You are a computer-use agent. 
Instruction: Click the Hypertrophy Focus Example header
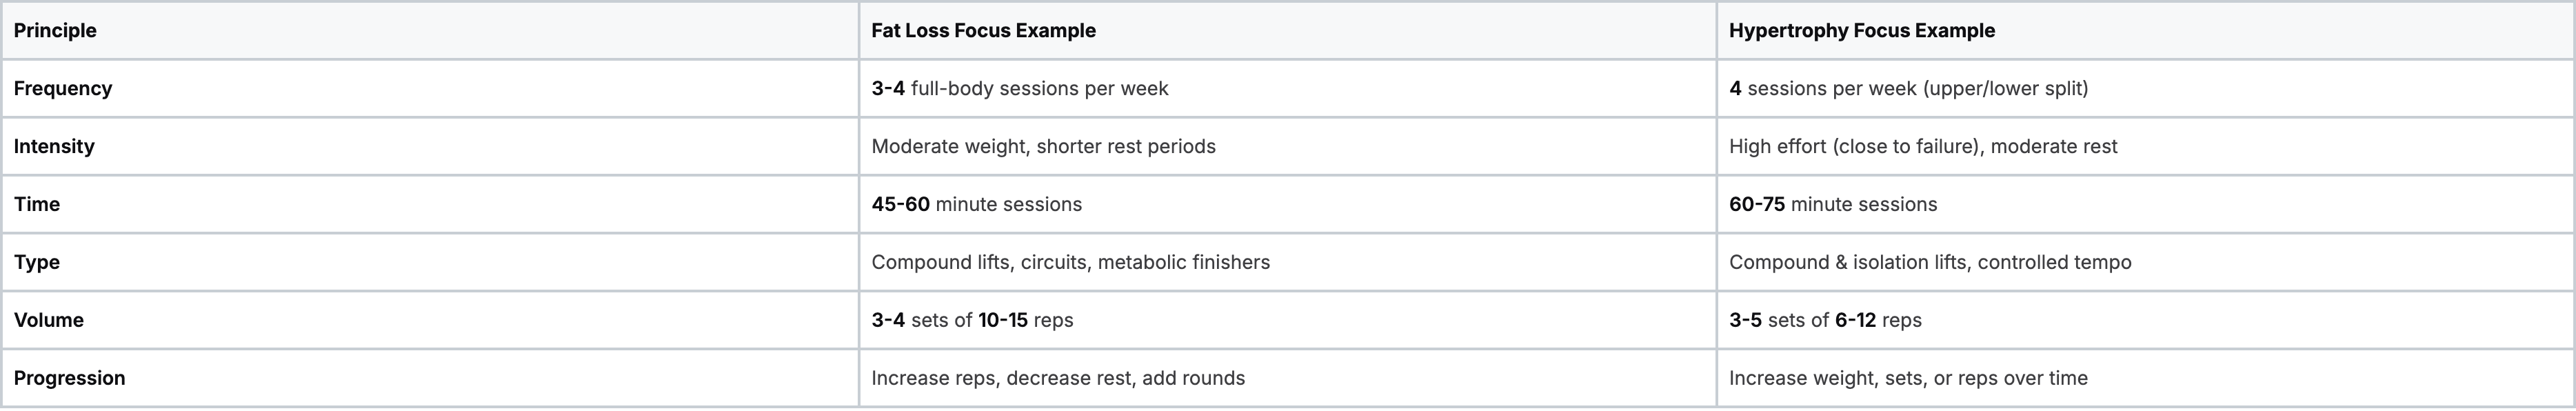coord(1861,31)
